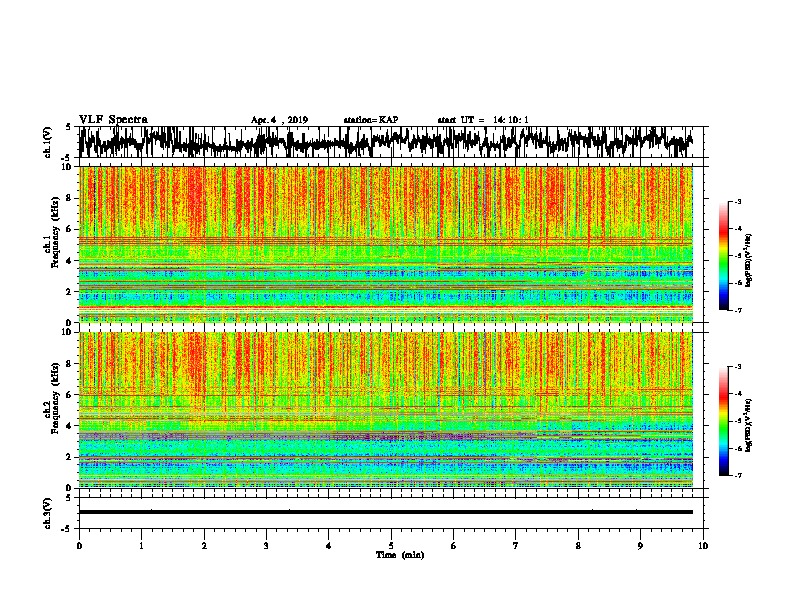Viewport: 792px width, 612px height.
Task: Select the date text "Apr. 4, 2019"
Action: [279, 120]
